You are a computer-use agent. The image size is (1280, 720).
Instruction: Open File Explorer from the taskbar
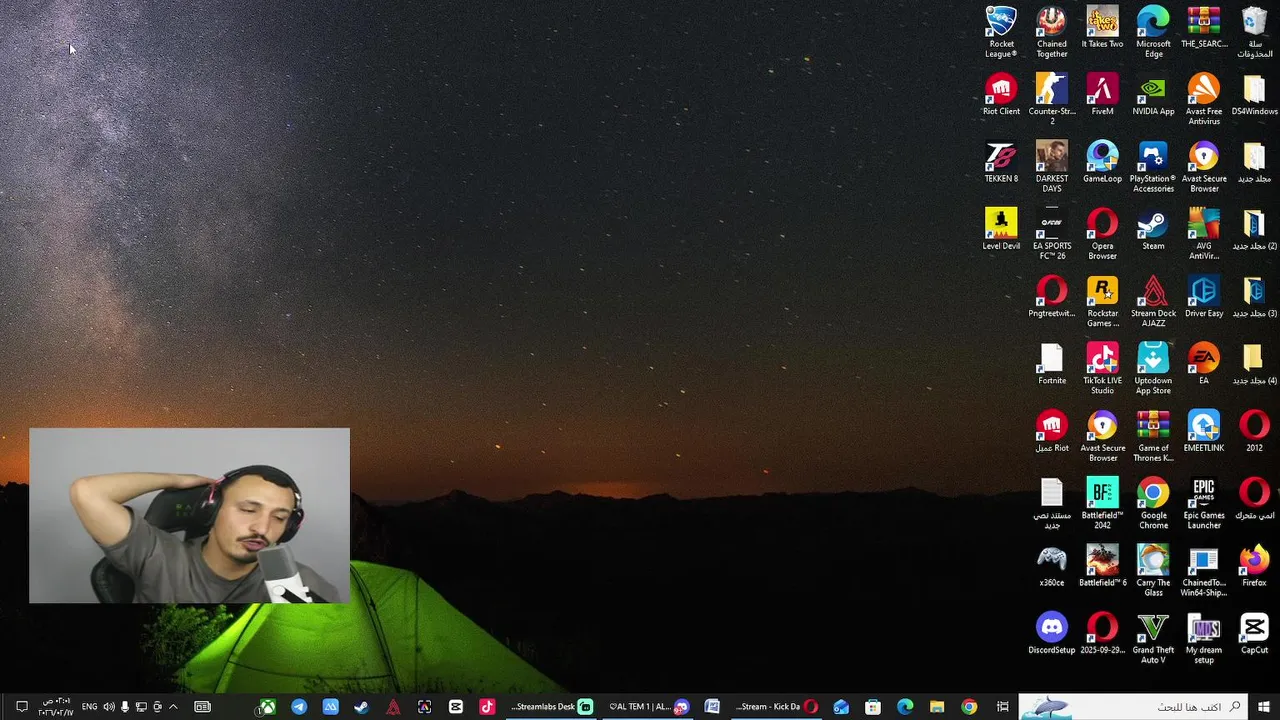[937, 707]
